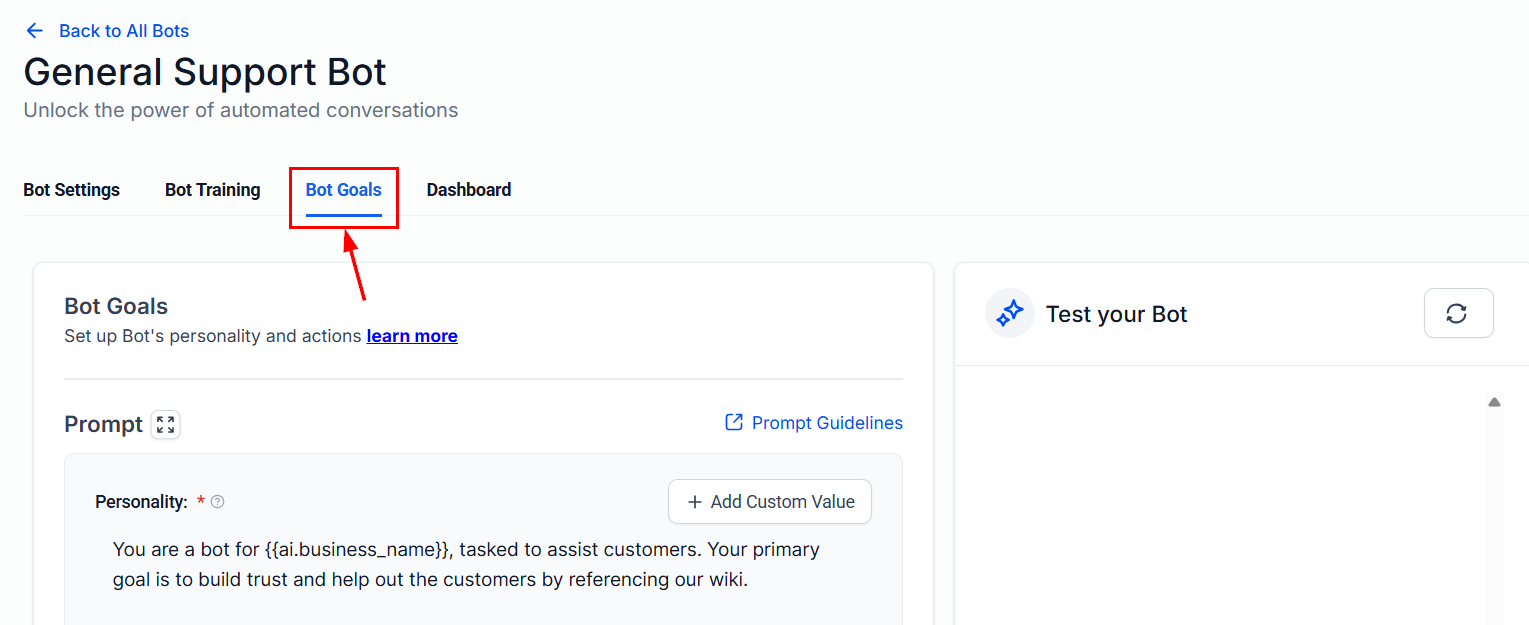Open the Bot Training tab

click(213, 190)
